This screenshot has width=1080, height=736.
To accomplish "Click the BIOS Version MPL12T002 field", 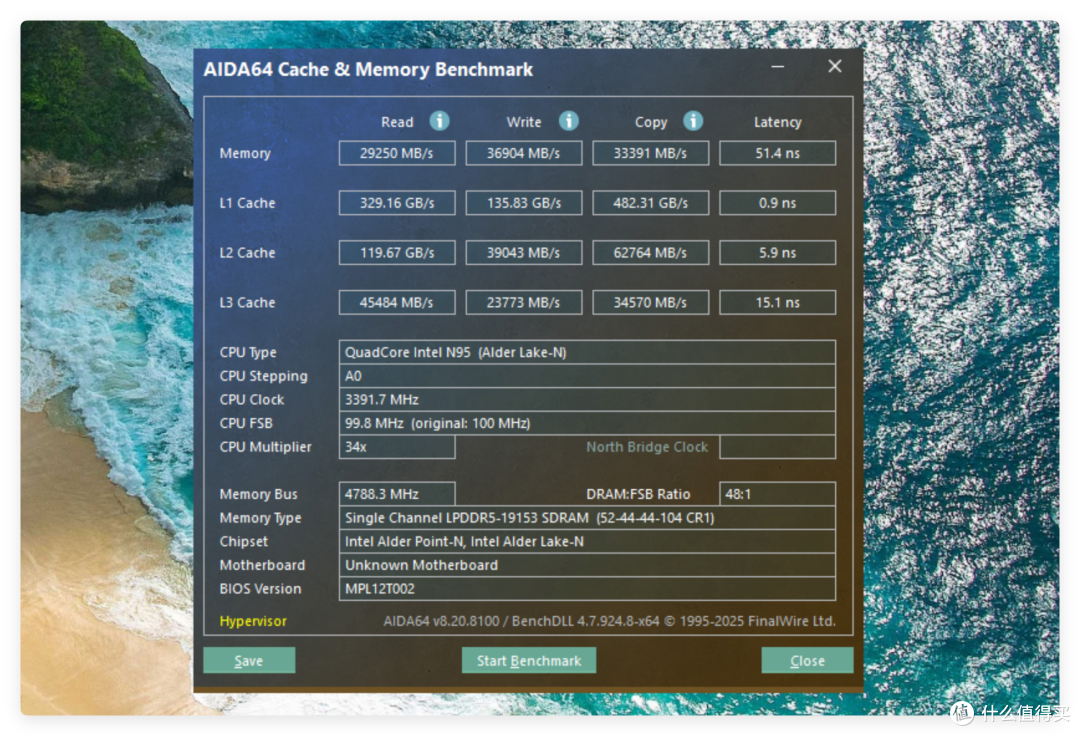I will (587, 589).
